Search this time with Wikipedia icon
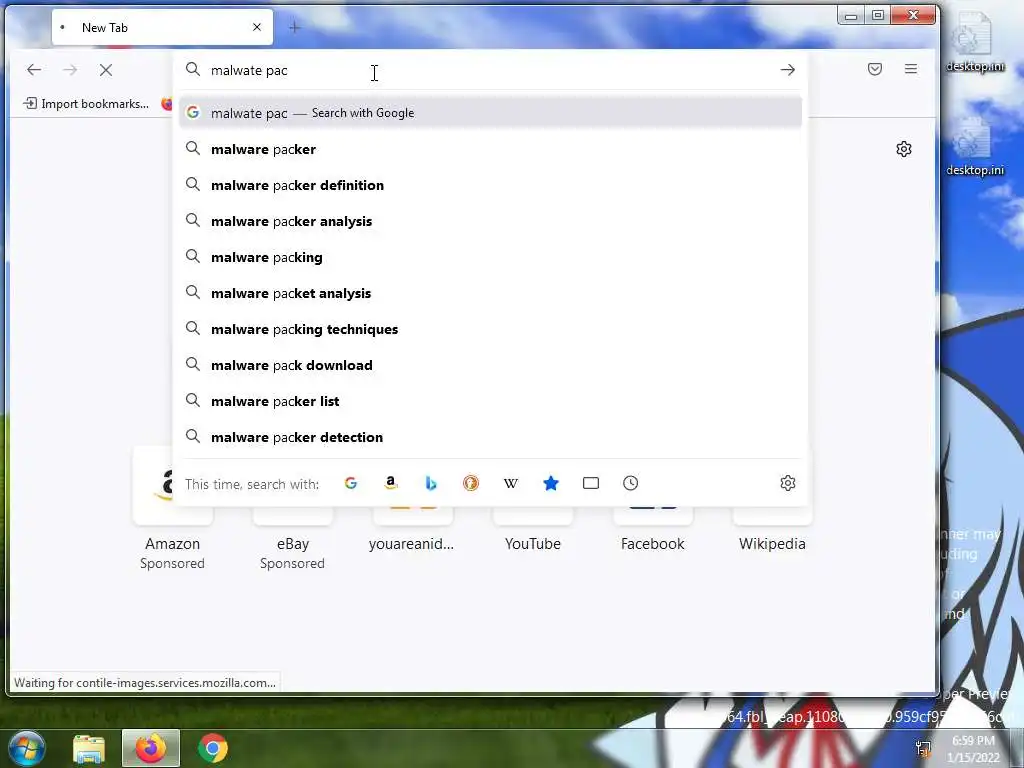1024x768 pixels. coord(511,483)
